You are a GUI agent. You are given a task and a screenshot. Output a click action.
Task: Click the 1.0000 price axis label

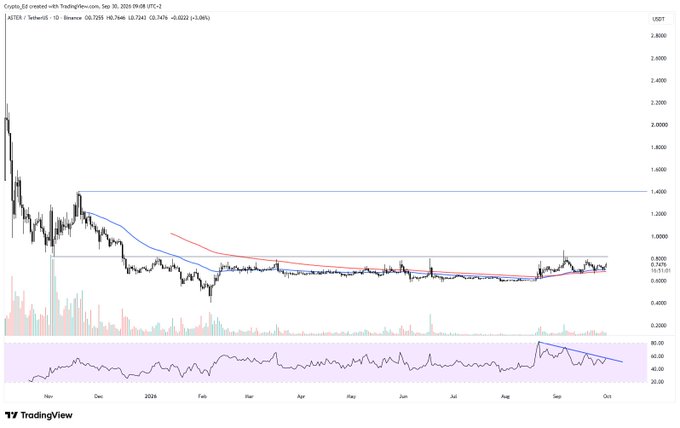pyautogui.click(x=658, y=237)
